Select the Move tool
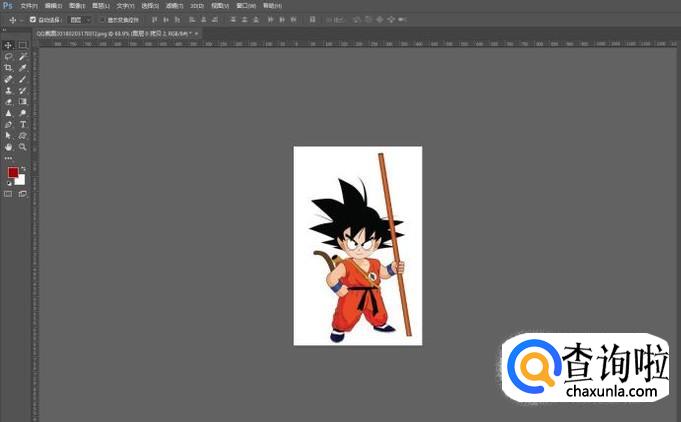Screen dimensions: 681x422 (x=9, y=45)
